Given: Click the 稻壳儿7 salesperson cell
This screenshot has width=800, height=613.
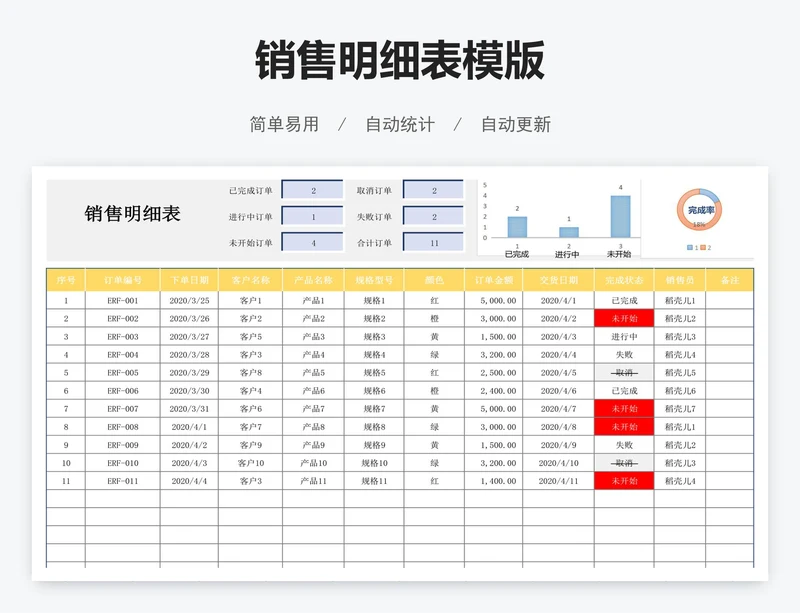Looking at the screenshot, I should [x=680, y=409].
